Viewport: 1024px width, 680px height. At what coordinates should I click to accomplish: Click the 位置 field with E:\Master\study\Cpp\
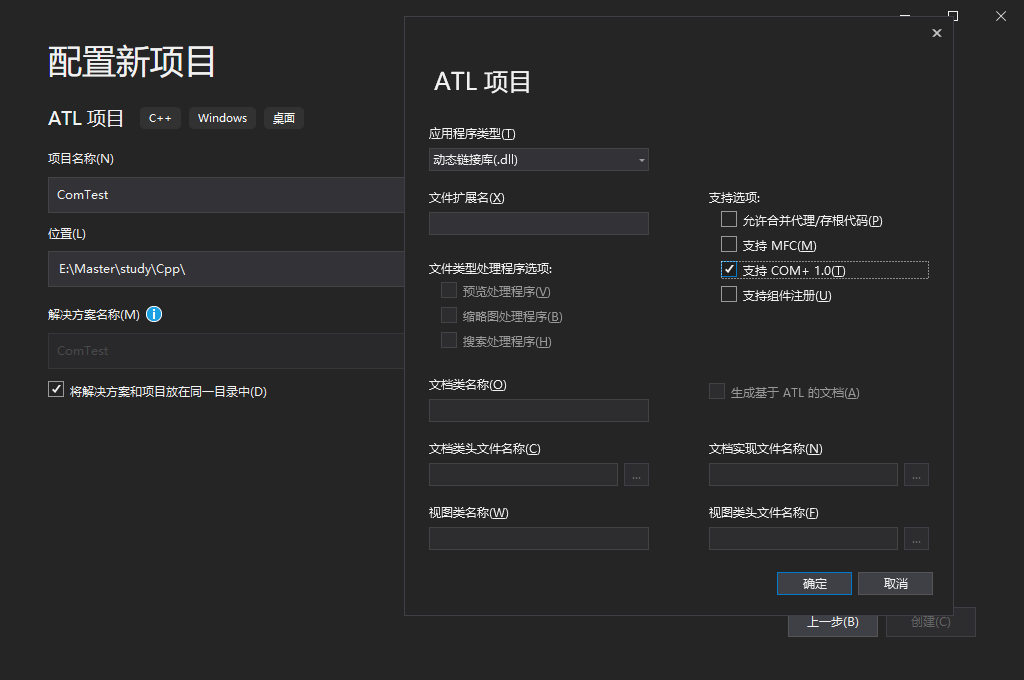coord(226,269)
